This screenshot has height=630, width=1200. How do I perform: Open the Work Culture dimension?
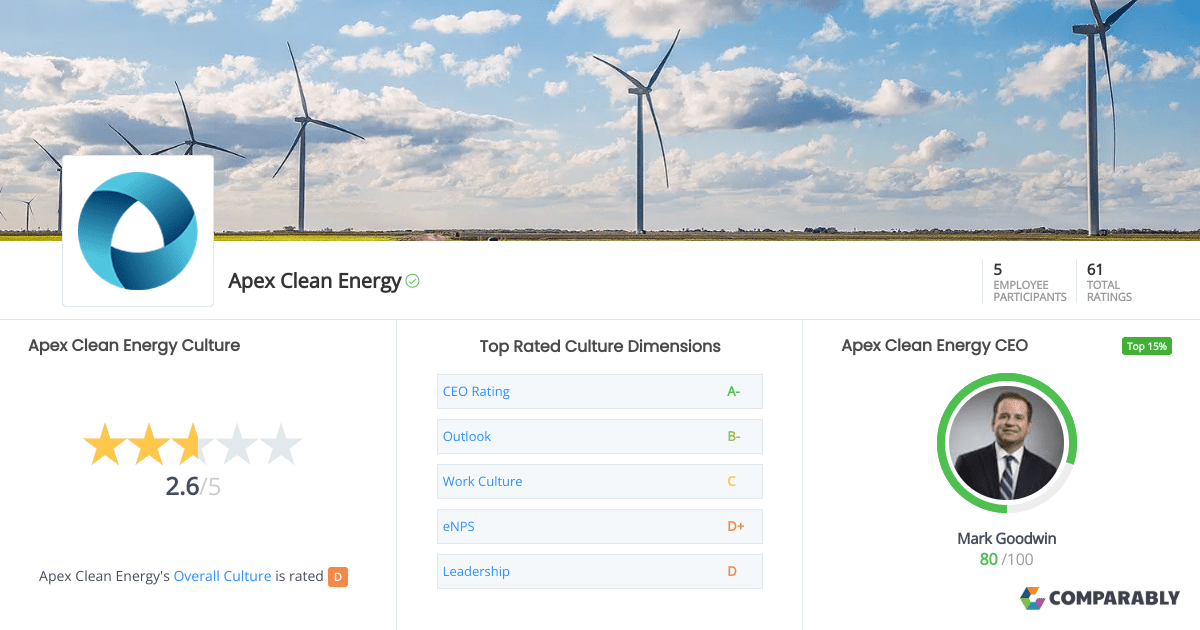click(x=599, y=481)
